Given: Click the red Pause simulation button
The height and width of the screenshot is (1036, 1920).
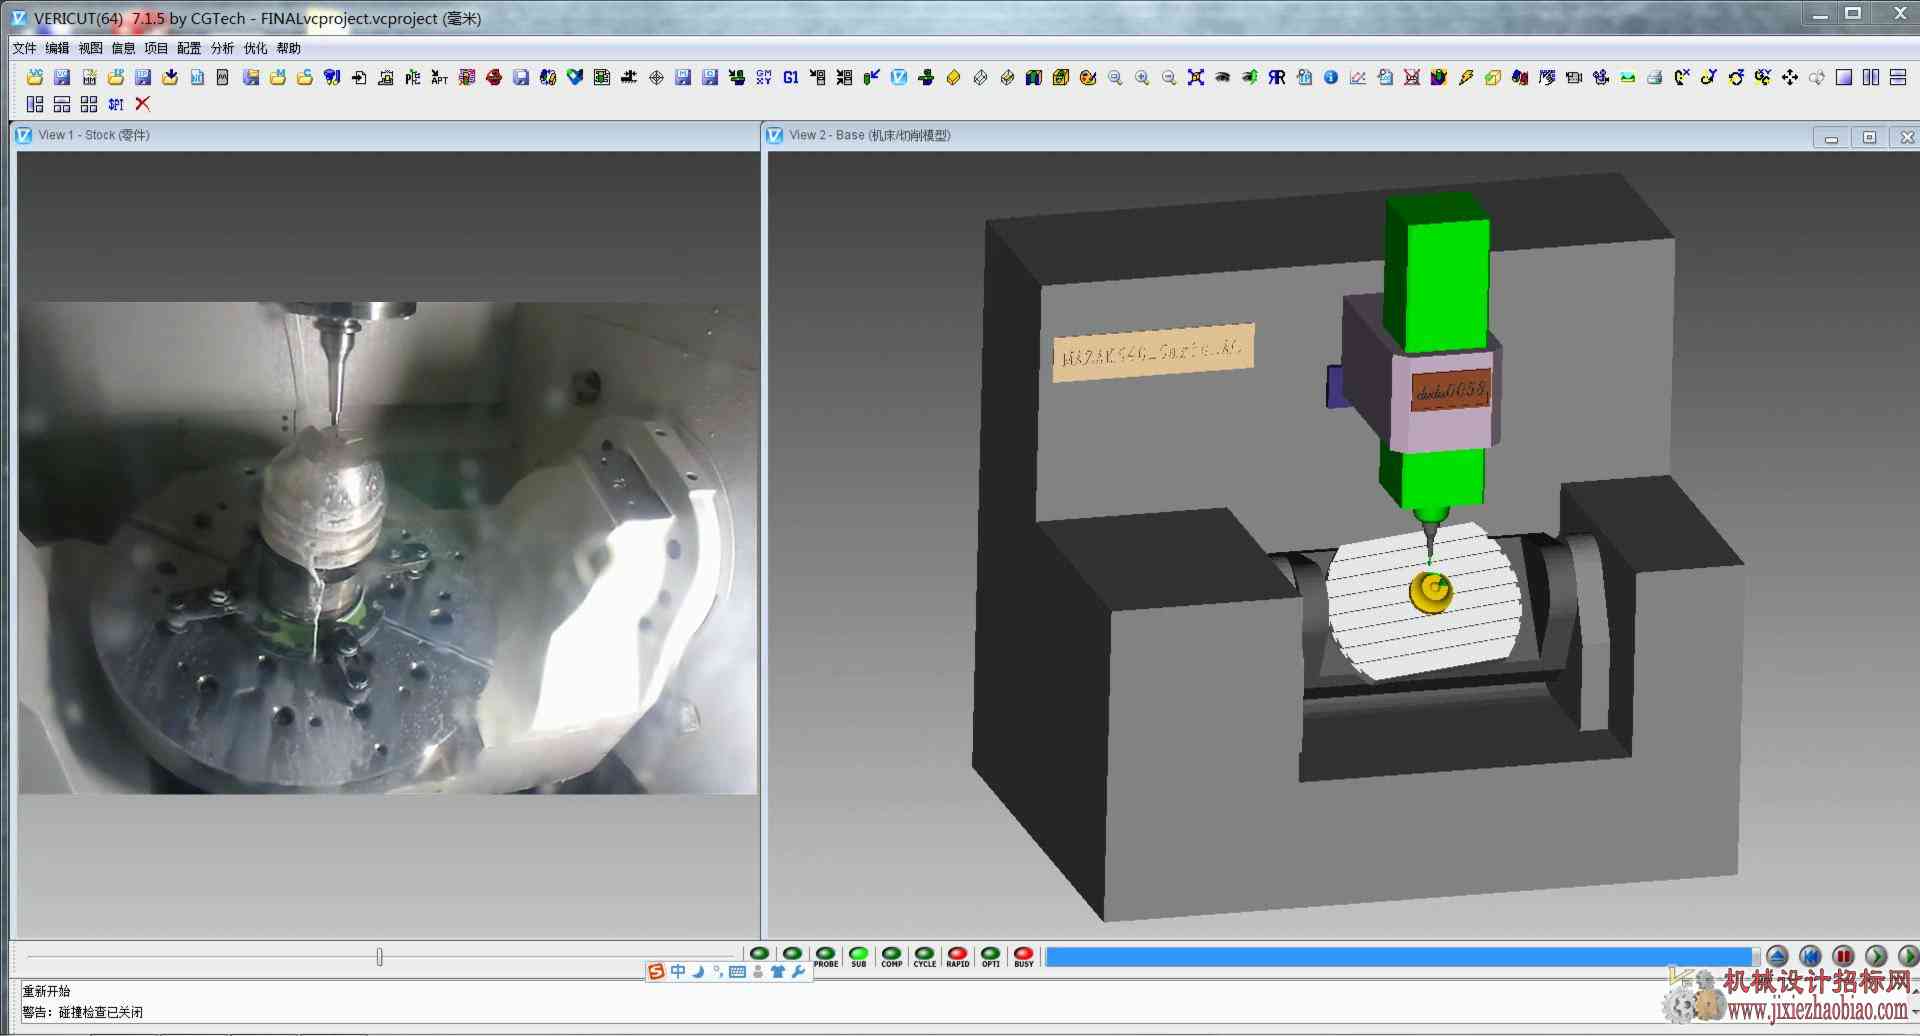Looking at the screenshot, I should pos(1843,956).
